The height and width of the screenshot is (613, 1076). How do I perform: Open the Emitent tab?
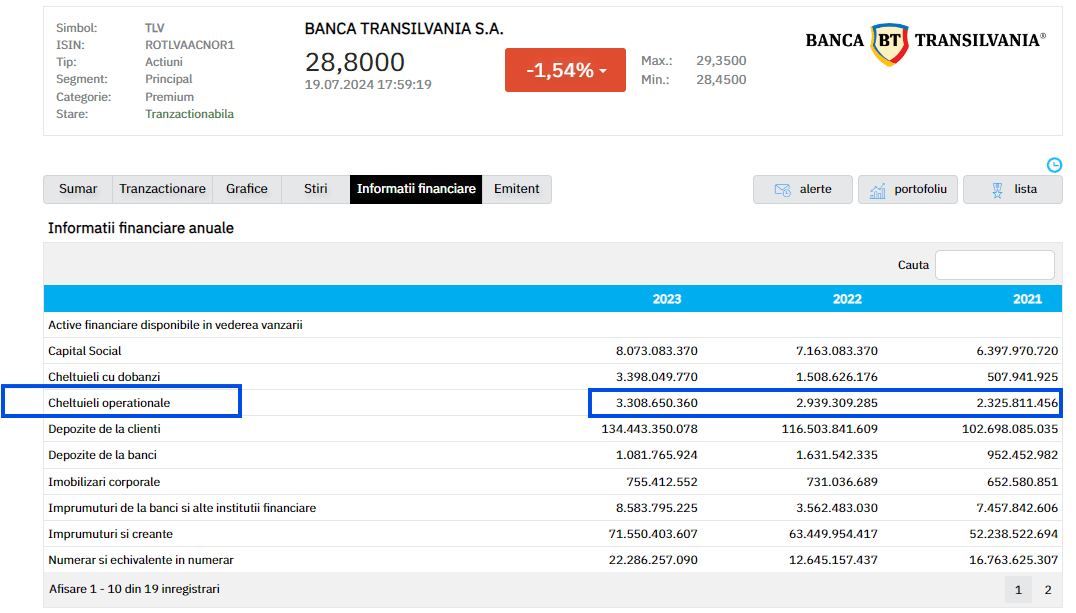(516, 189)
